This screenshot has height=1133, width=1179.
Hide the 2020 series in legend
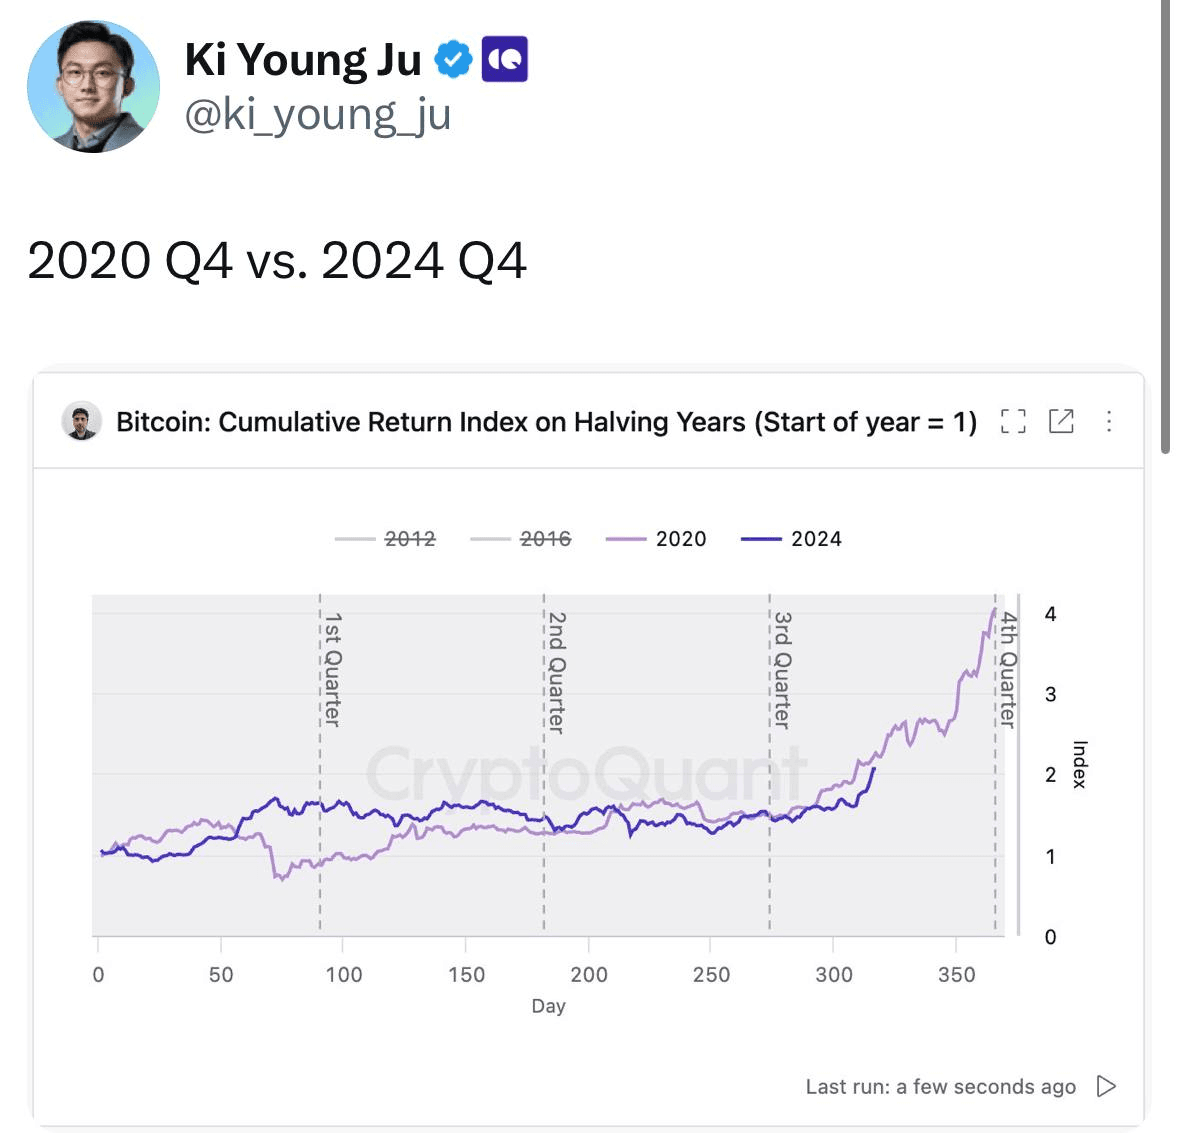(656, 539)
